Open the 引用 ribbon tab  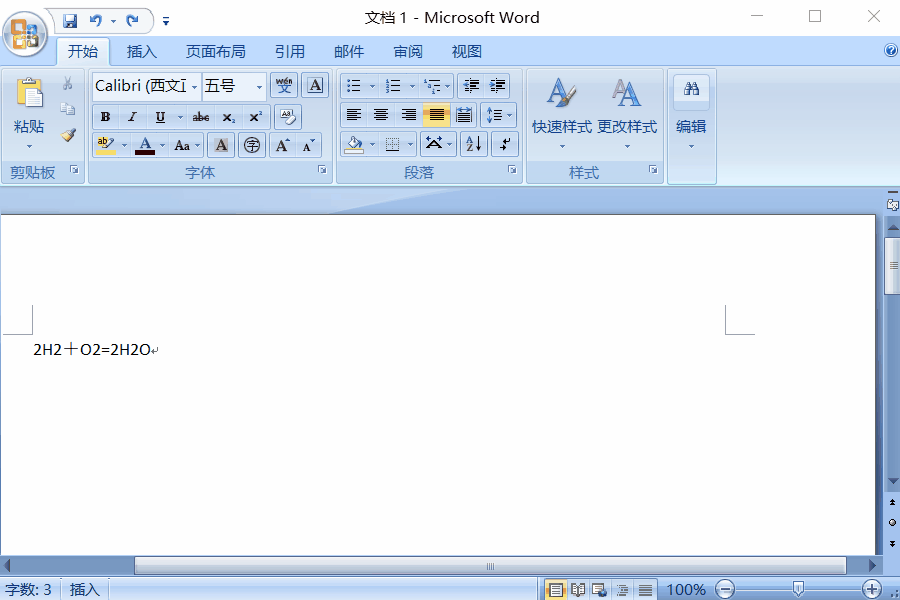(289, 52)
